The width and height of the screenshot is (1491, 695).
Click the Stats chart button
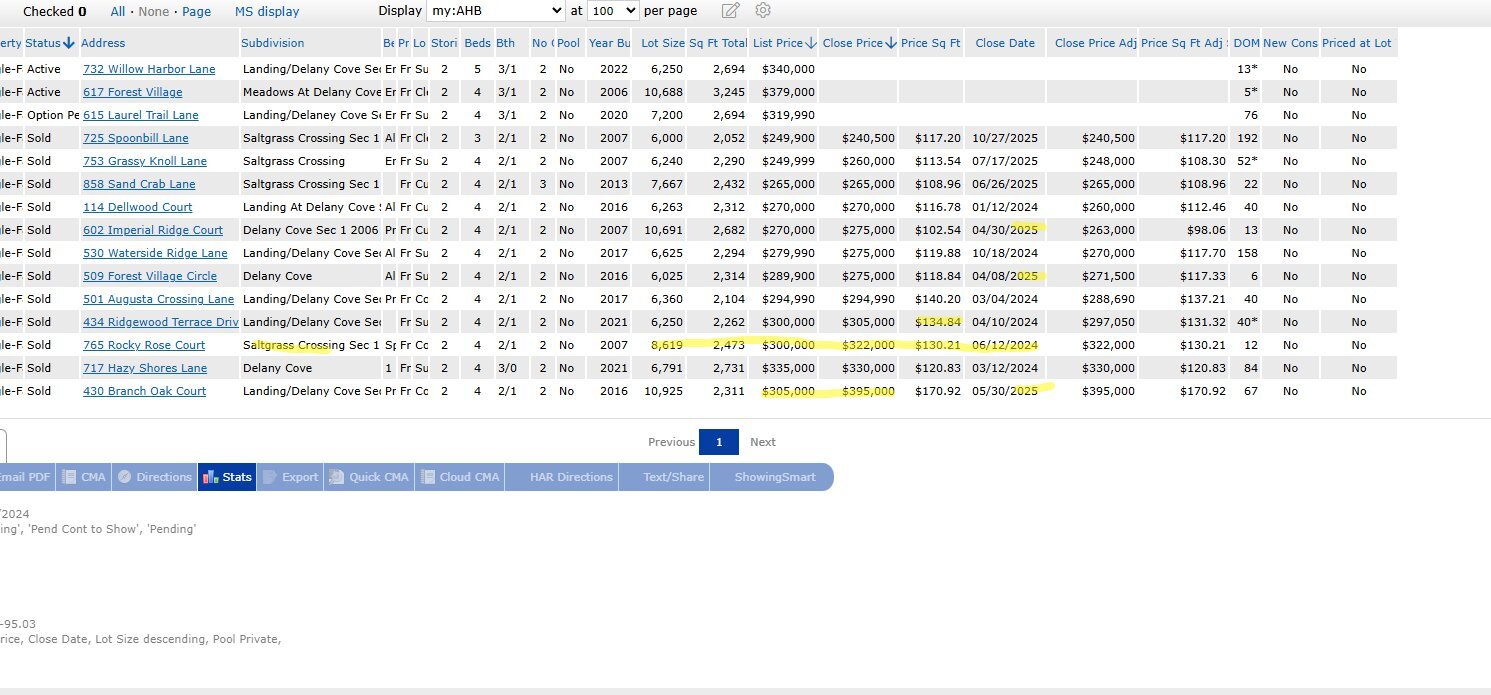tap(227, 477)
